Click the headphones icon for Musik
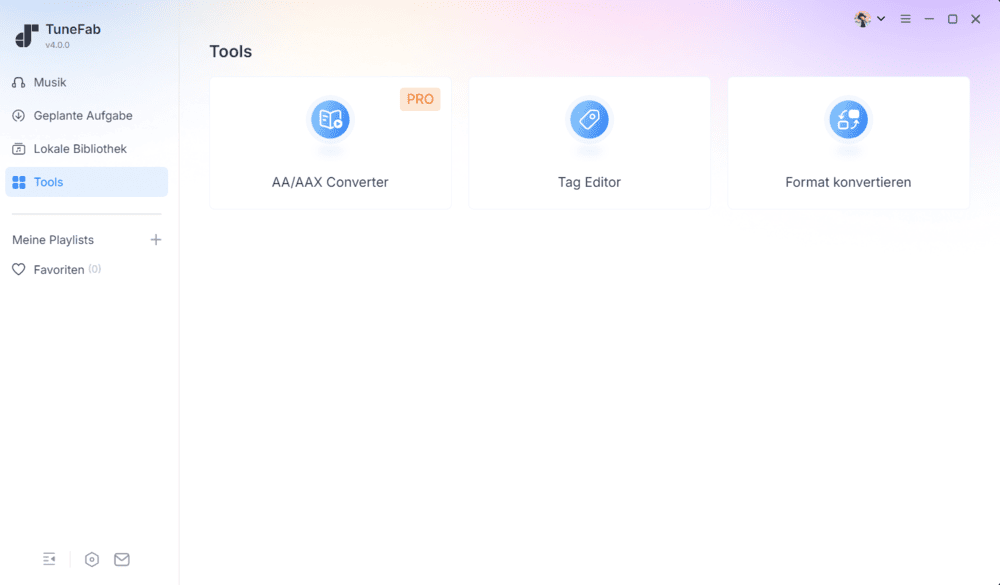 coord(18,82)
